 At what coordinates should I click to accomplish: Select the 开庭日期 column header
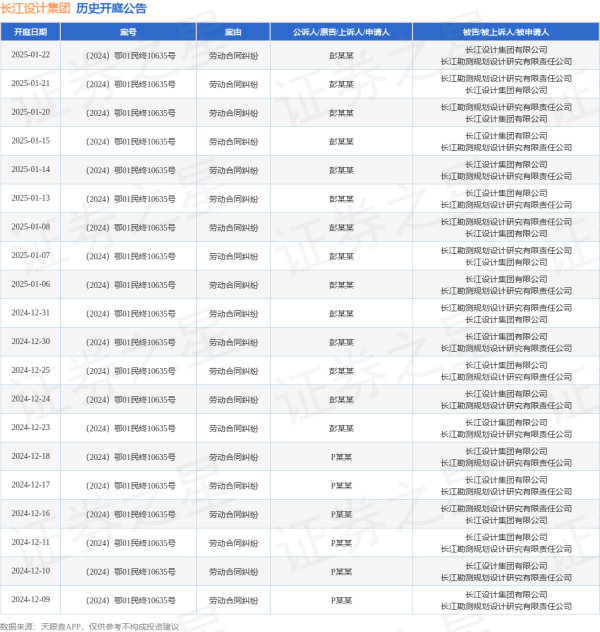[x=31, y=32]
